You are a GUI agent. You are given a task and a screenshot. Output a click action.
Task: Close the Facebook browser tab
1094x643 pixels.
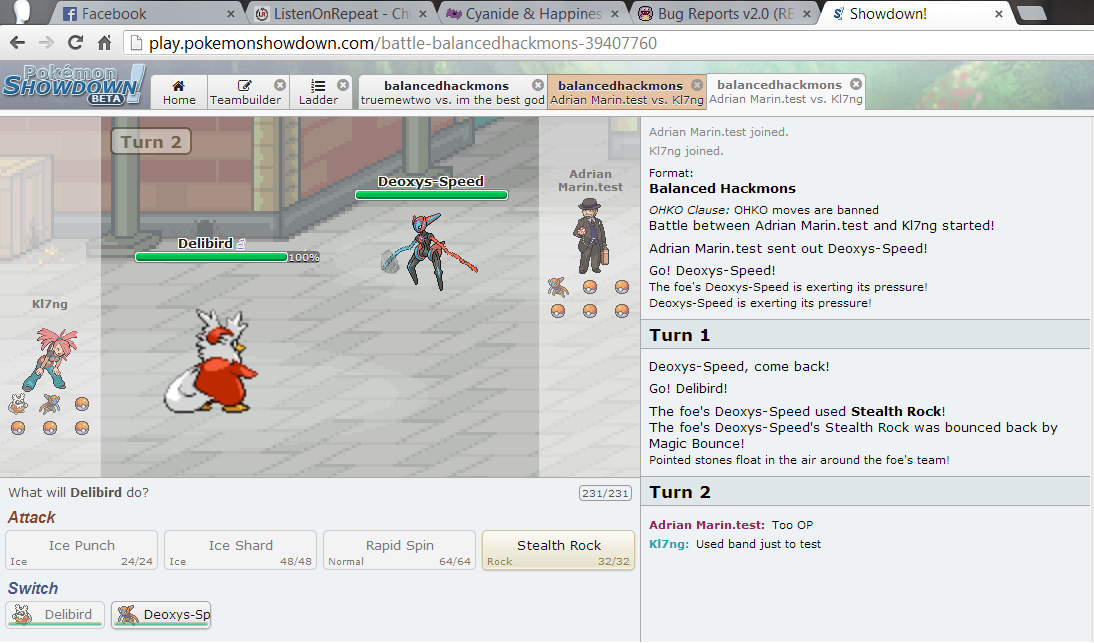(x=231, y=14)
